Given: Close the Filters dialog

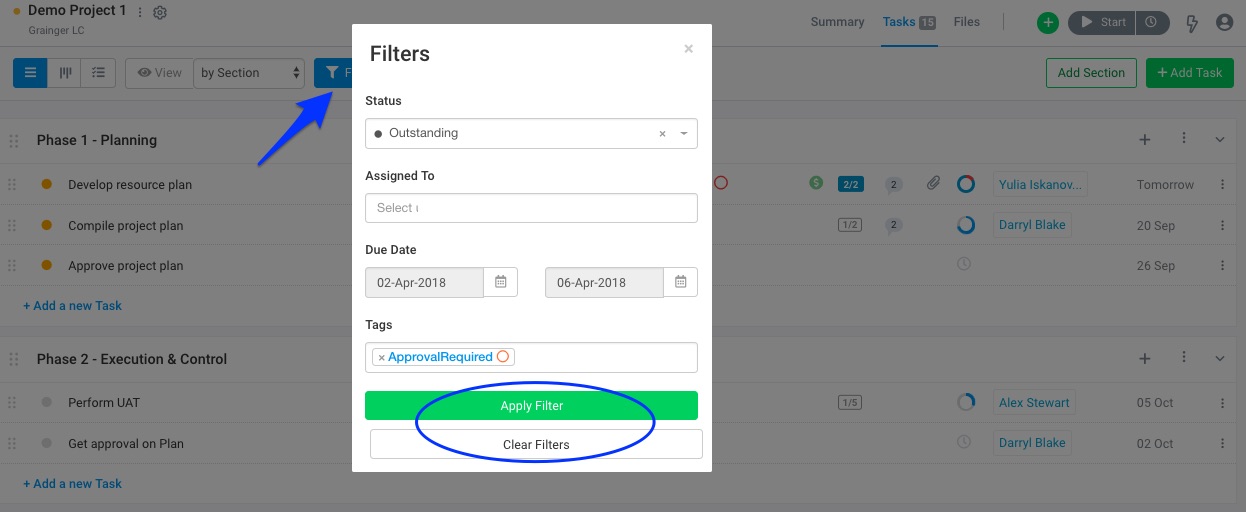Looking at the screenshot, I should pyautogui.click(x=688, y=48).
